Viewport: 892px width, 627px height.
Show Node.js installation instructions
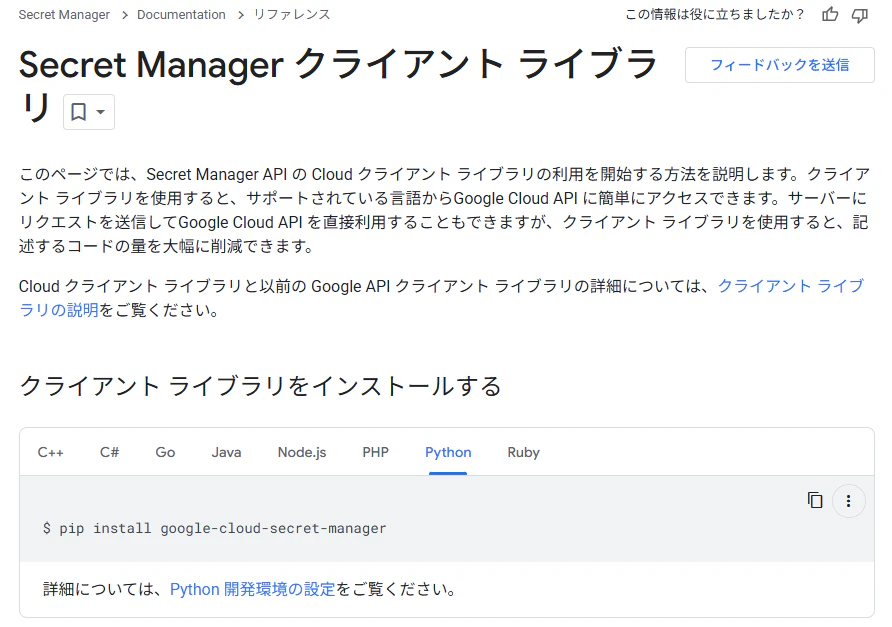pyautogui.click(x=302, y=452)
